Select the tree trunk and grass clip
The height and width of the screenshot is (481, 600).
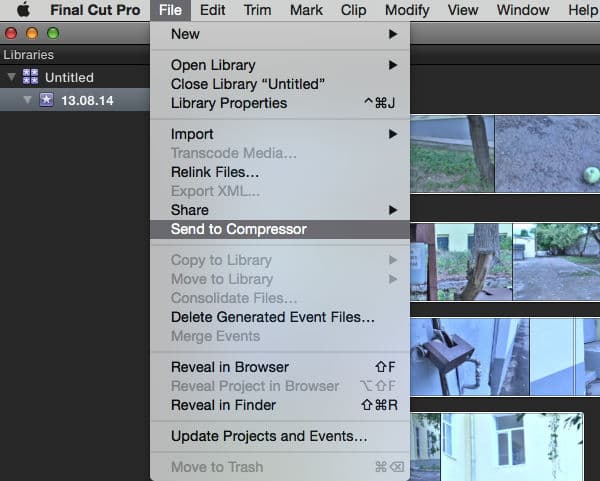pyautogui.click(x=452, y=154)
